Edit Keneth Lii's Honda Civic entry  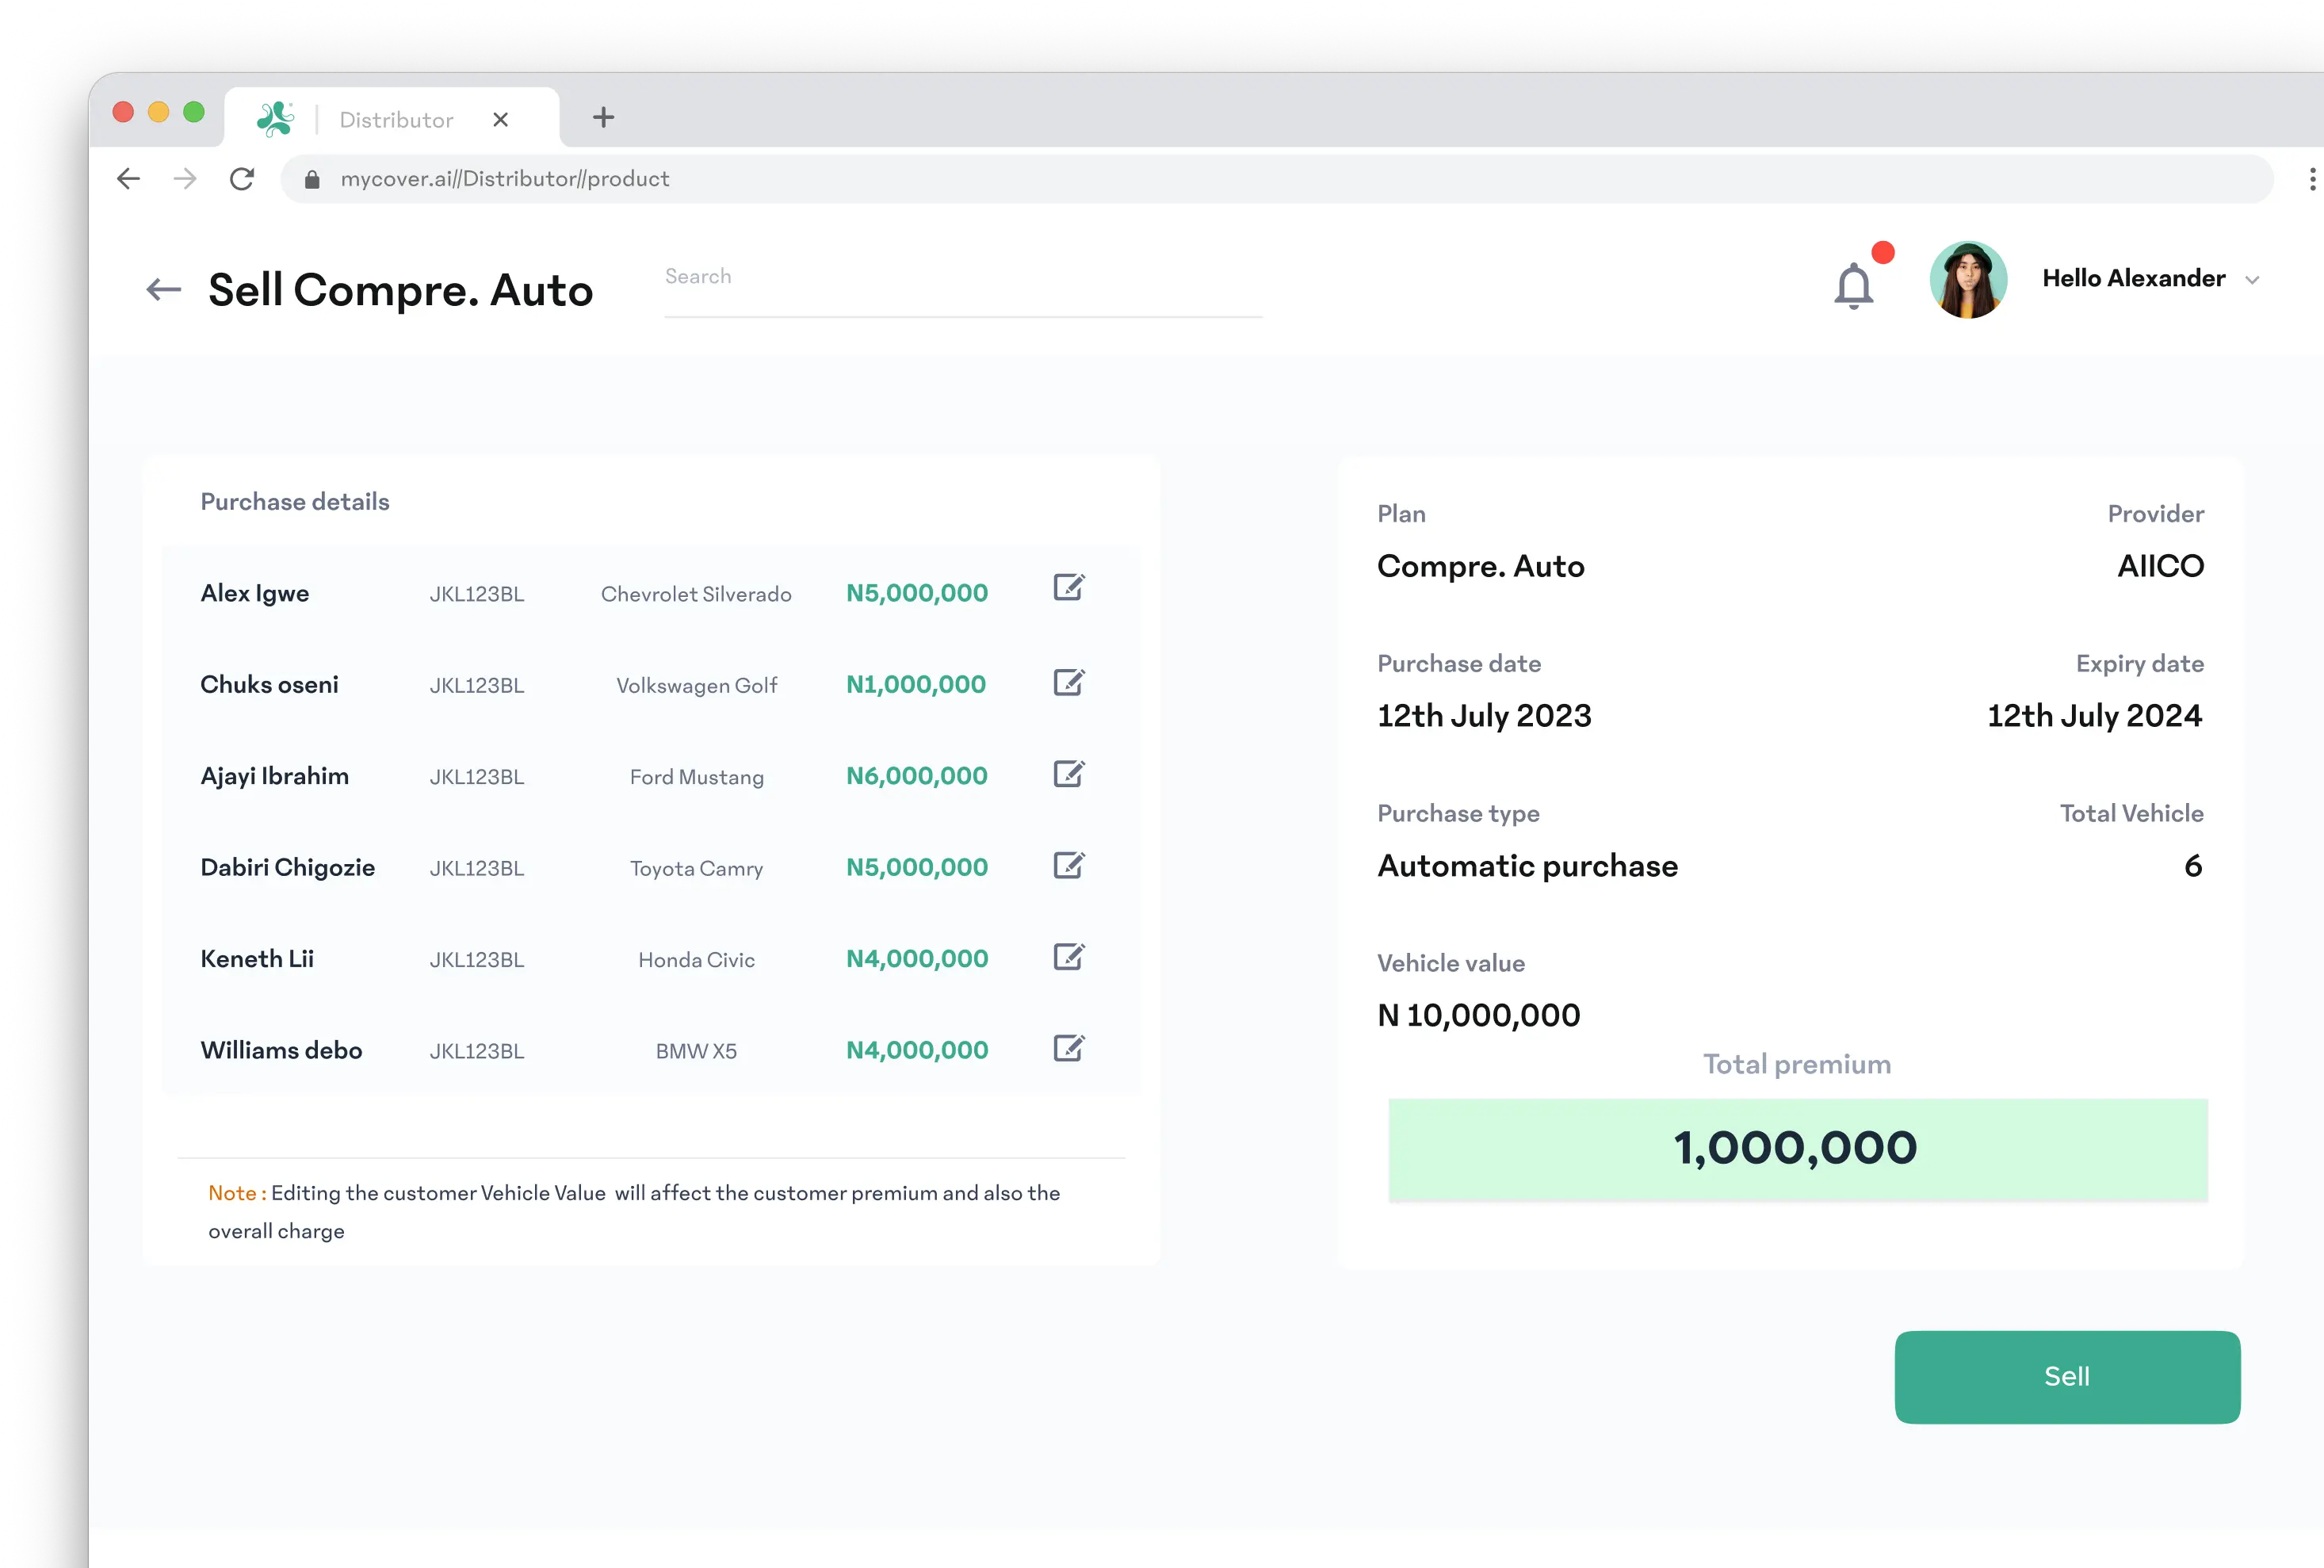point(1068,957)
